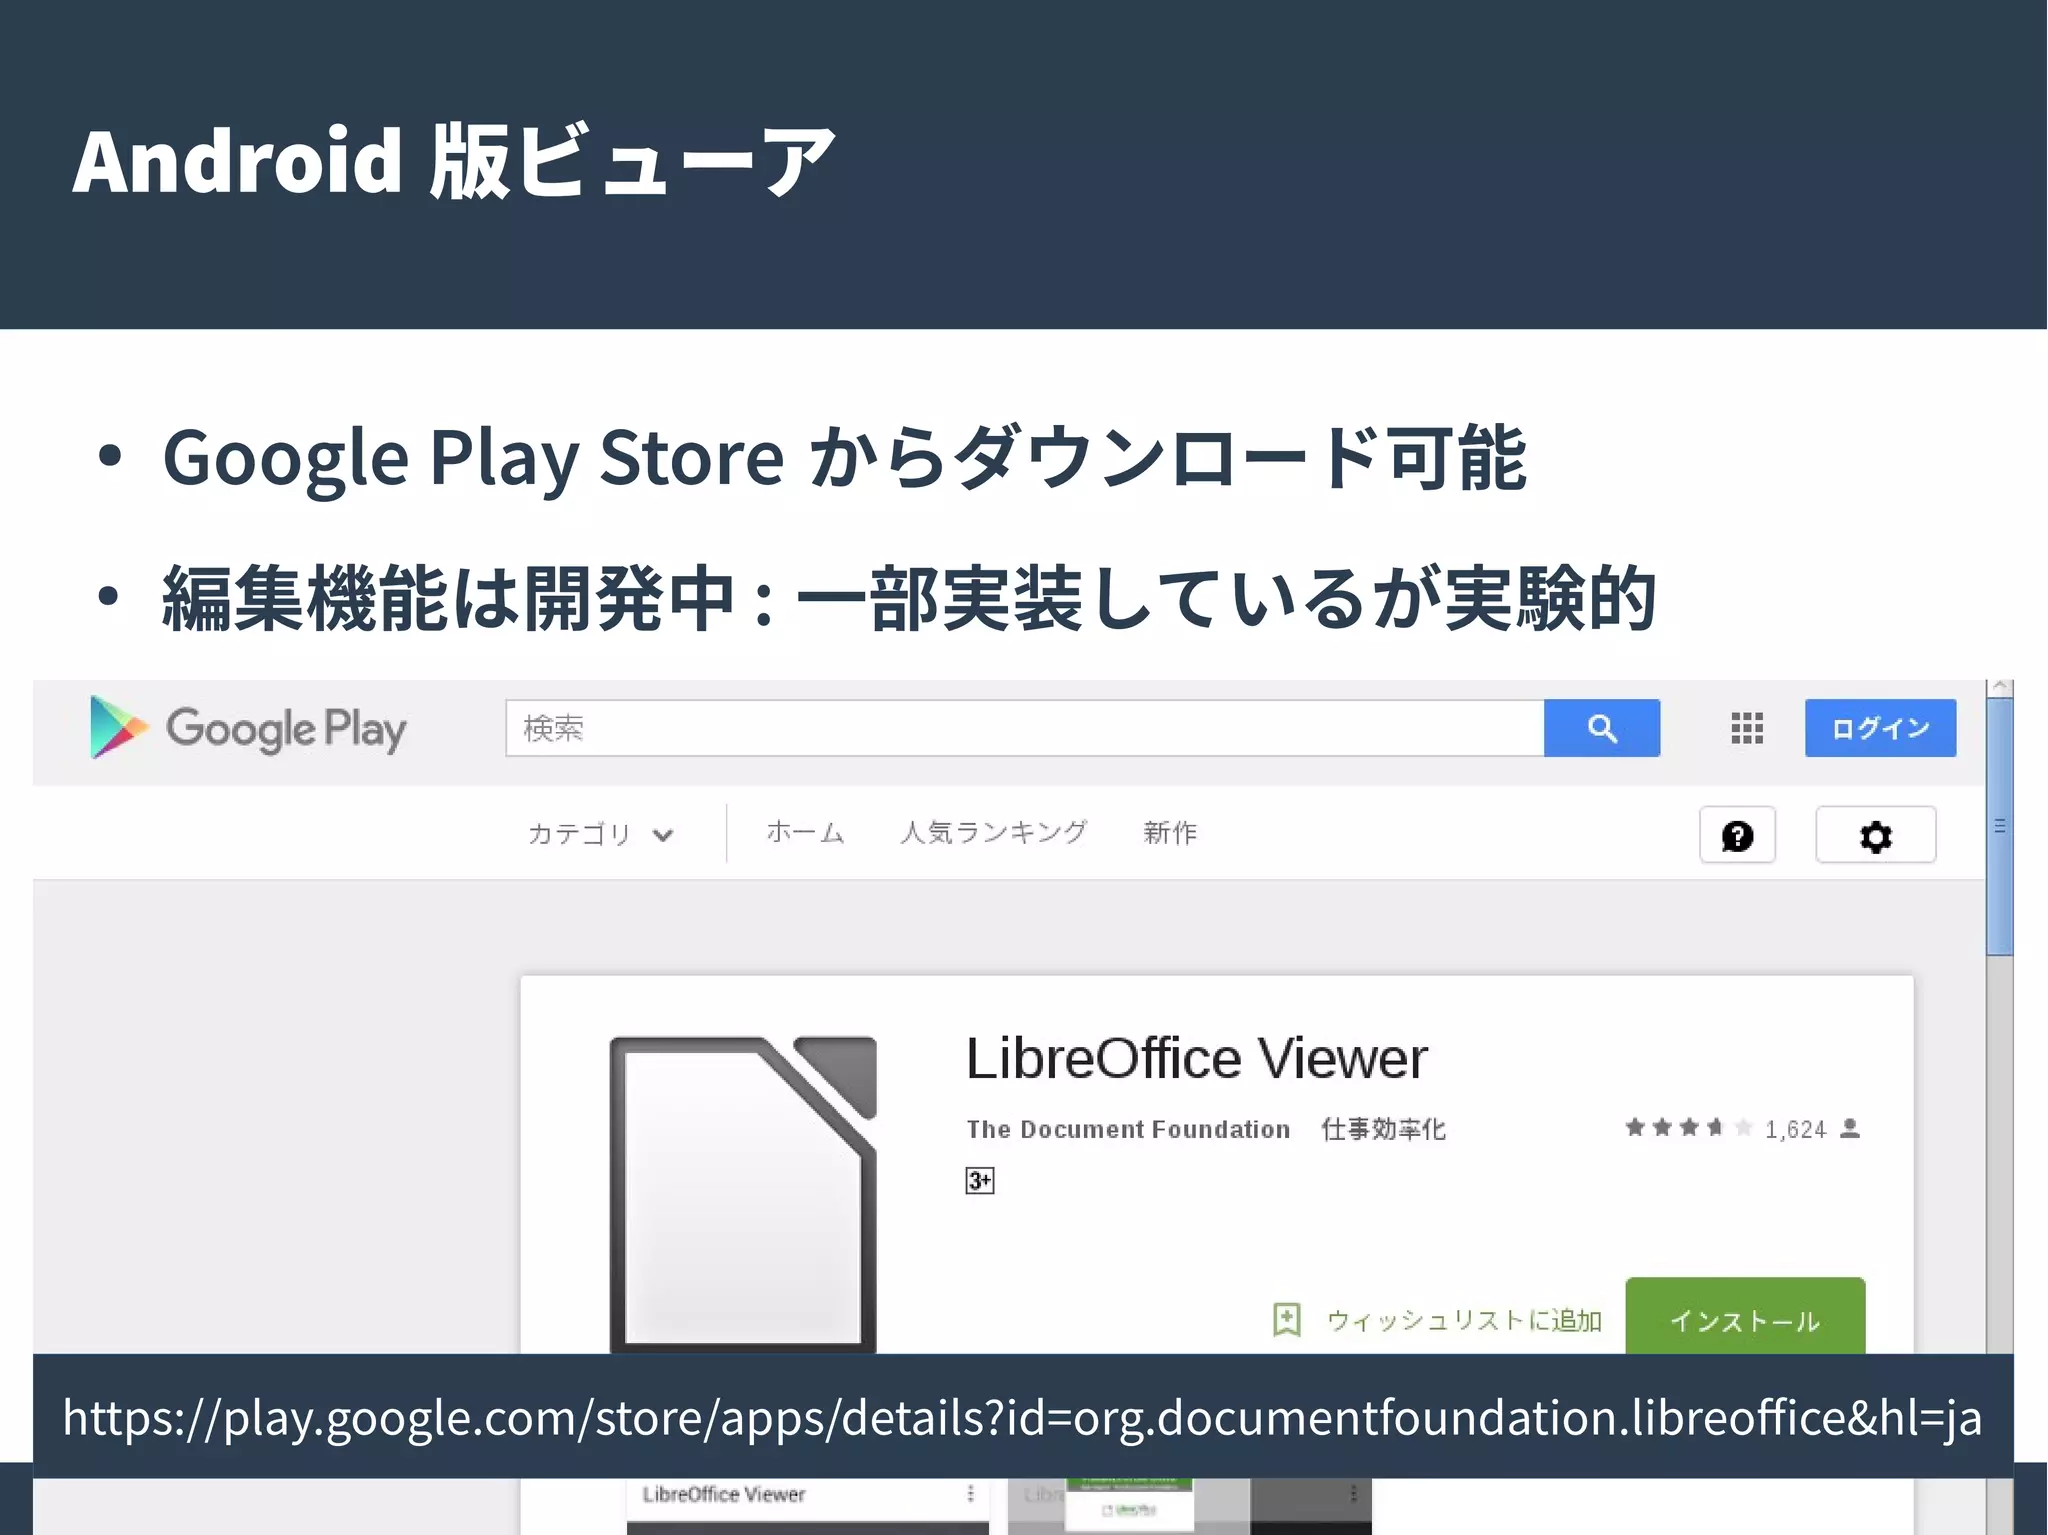The image size is (2048, 1535).
Task: Click the 3+ content rating badge
Action: [x=980, y=1181]
